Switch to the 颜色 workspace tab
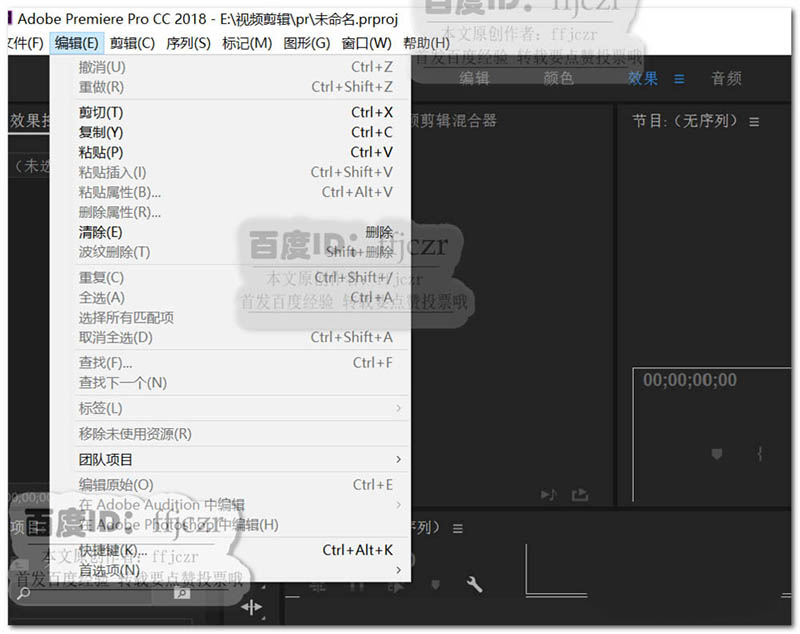 pos(559,79)
